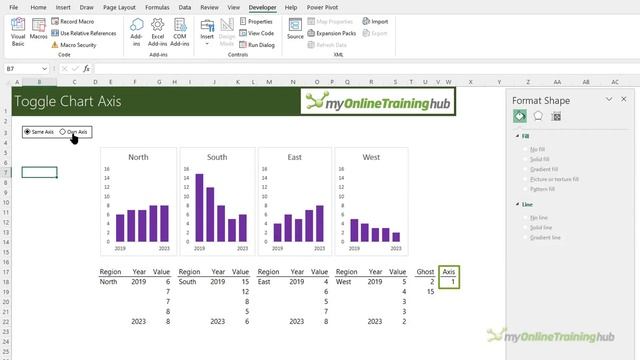Switch to the Insert tab
This screenshot has height=360, width=640.
[x=63, y=7]
